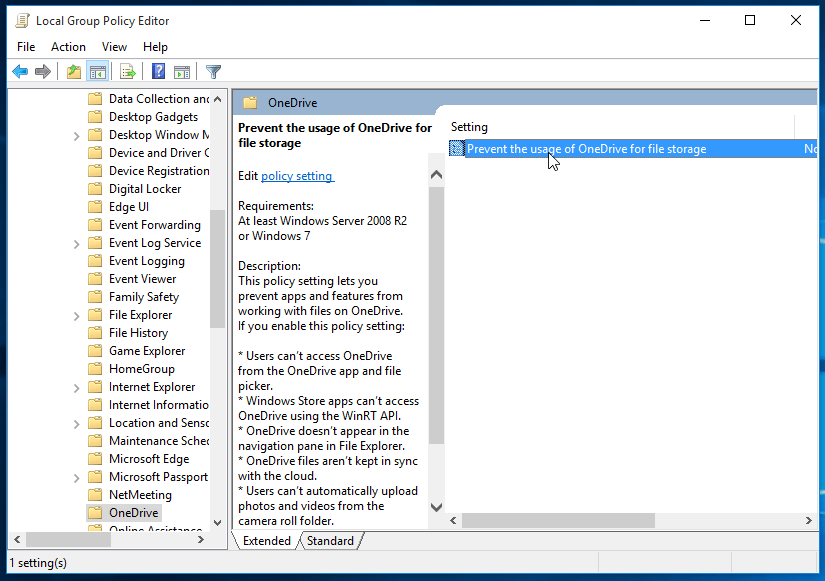Viewport: 825px width, 581px height.
Task: Click the Filter icon on the toolbar
Action: pos(213,71)
